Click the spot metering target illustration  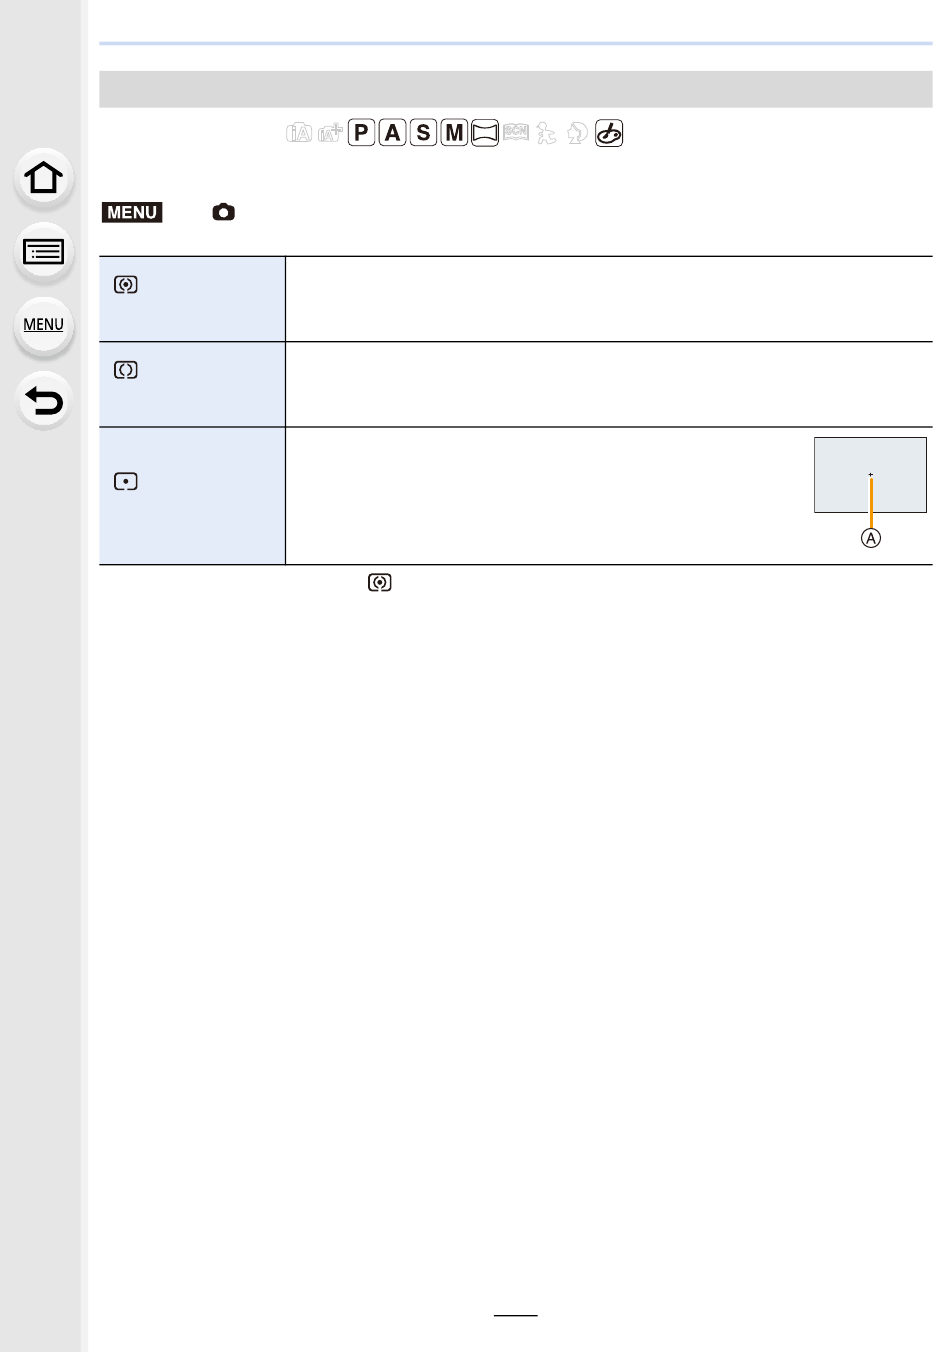point(870,475)
